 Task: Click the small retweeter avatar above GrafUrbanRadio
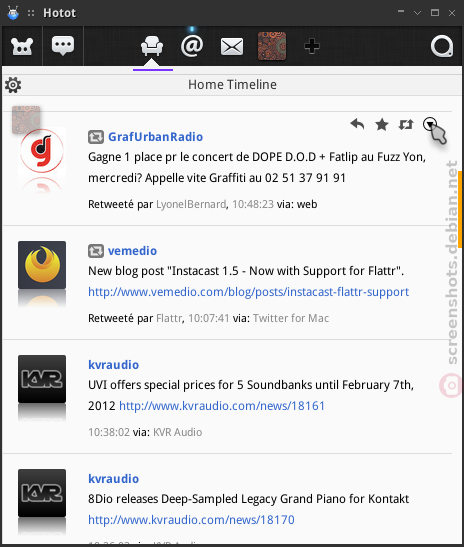coord(26,120)
